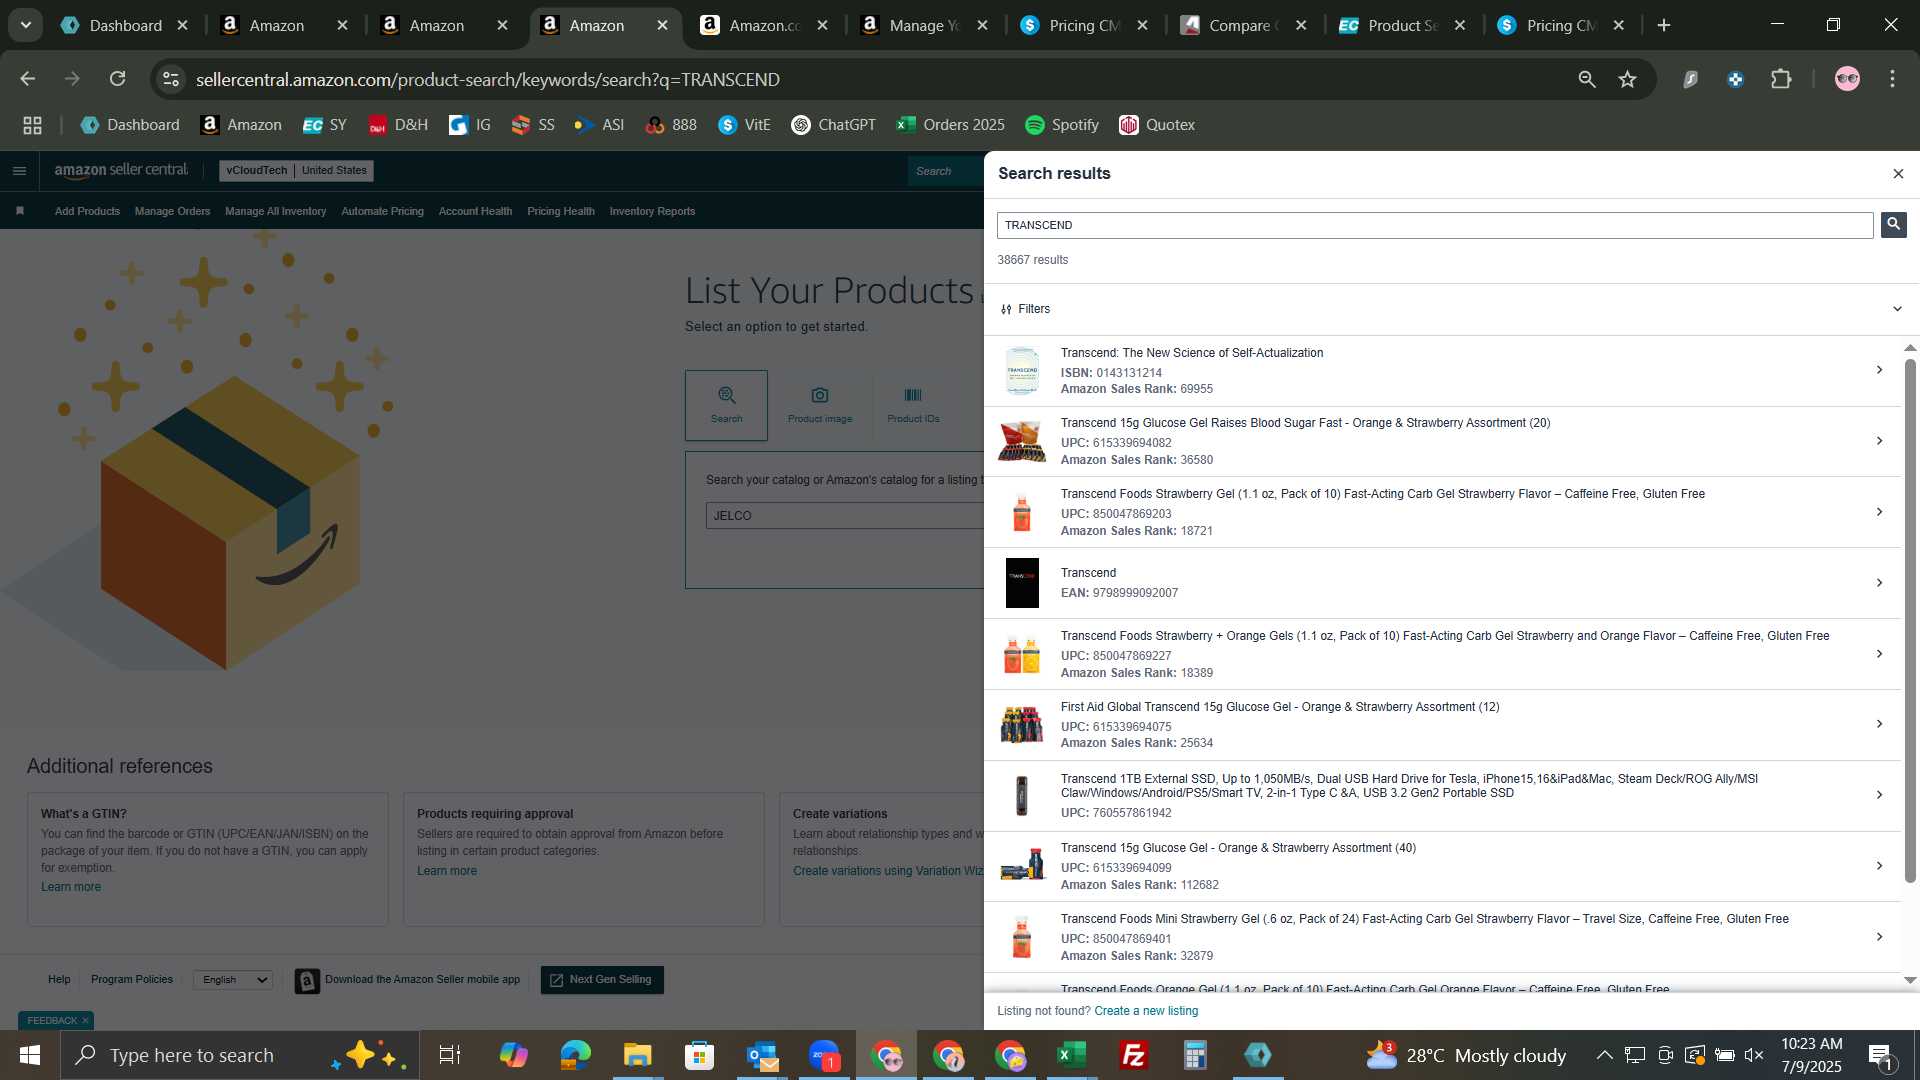1920x1080 pixels.
Task: Switch to the Dashboard browser tab
Action: [x=125, y=25]
